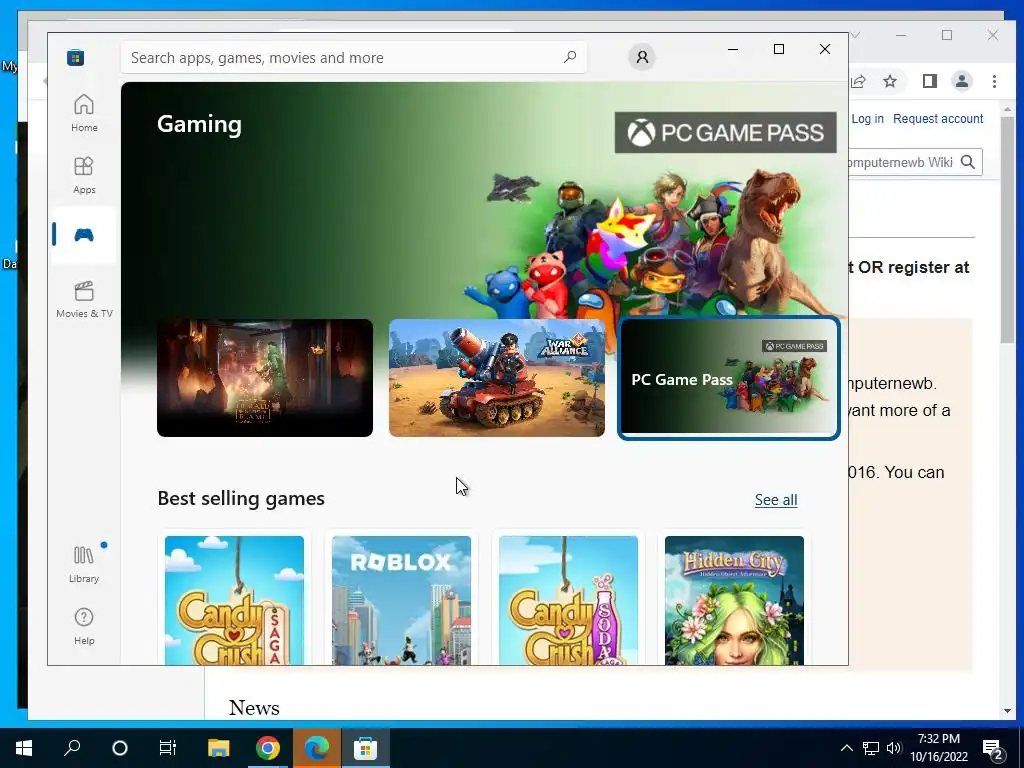This screenshot has width=1024, height=768.
Task: Open the Hidden City game tile
Action: (735, 600)
